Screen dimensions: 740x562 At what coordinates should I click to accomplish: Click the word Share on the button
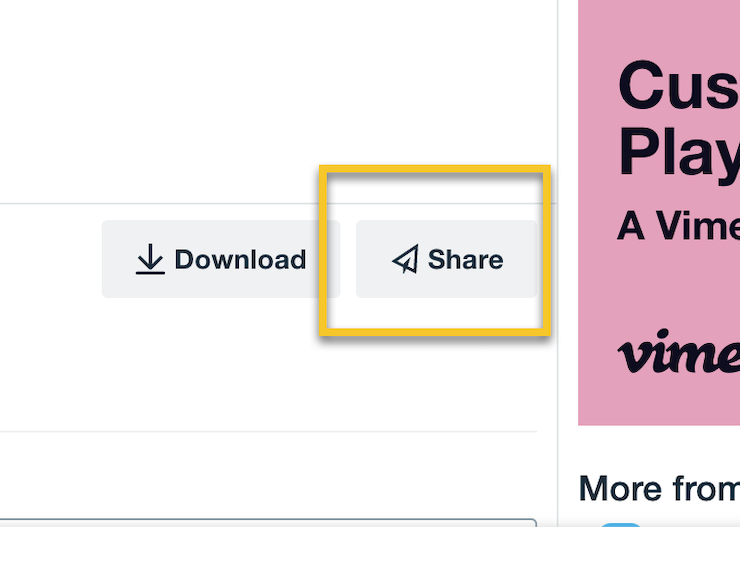click(x=465, y=260)
